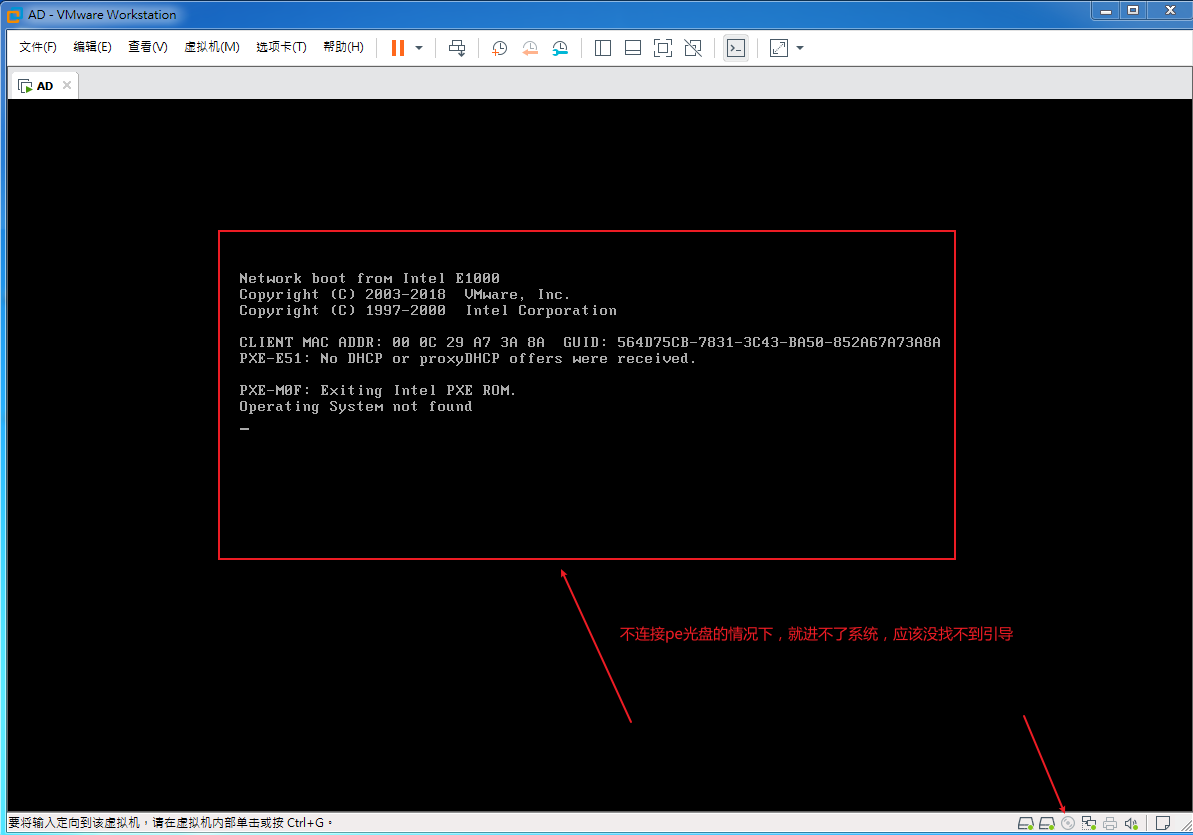
Task: Send Ctrl+Alt+Del to the virtual machine
Action: point(457,48)
